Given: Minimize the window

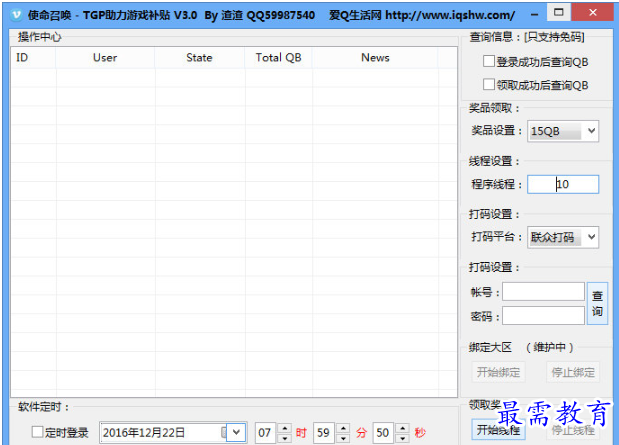Looking at the screenshot, I should tap(535, 15).
